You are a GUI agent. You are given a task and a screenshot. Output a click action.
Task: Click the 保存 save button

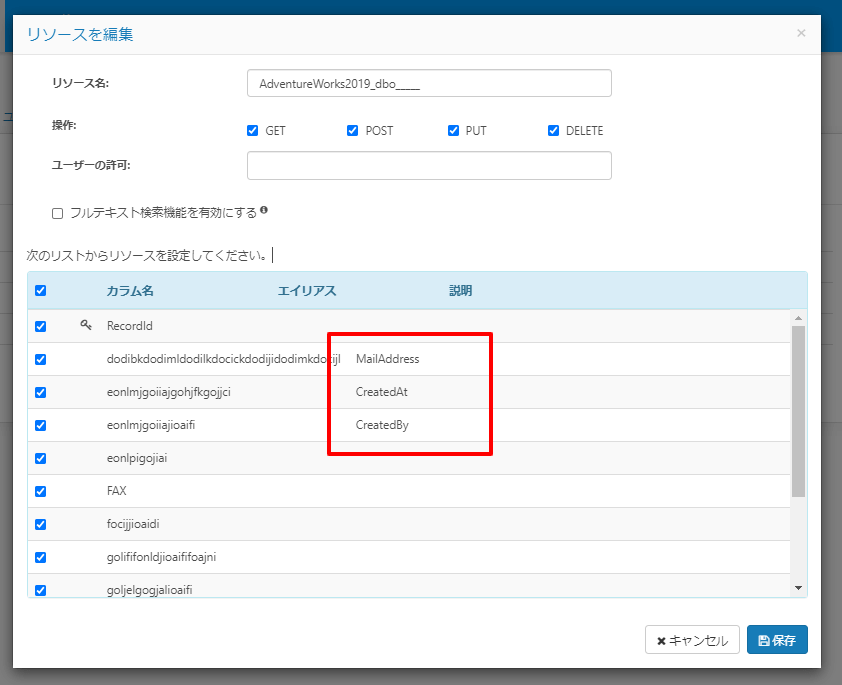pyautogui.click(x=777, y=640)
